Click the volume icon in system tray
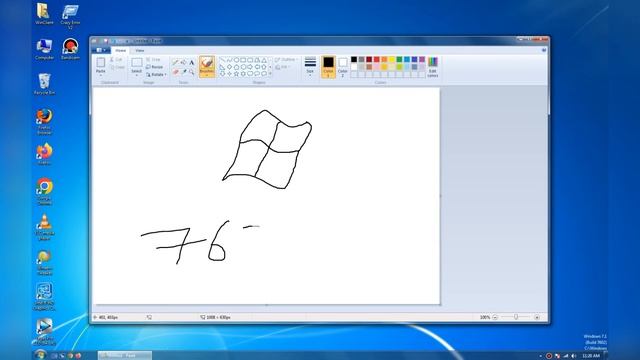 [x=574, y=356]
